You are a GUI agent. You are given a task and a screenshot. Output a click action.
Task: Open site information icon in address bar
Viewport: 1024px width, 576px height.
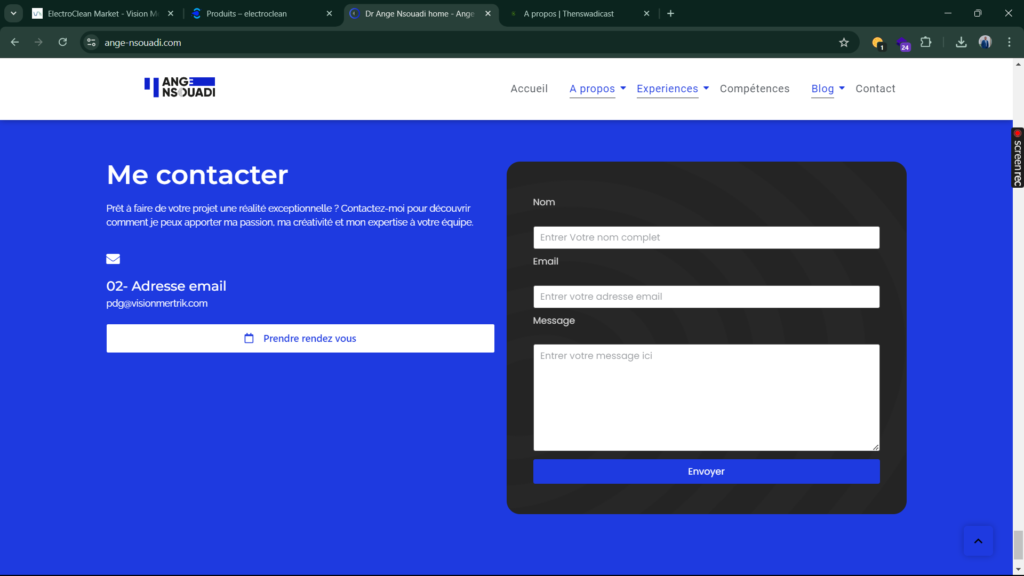[x=91, y=42]
